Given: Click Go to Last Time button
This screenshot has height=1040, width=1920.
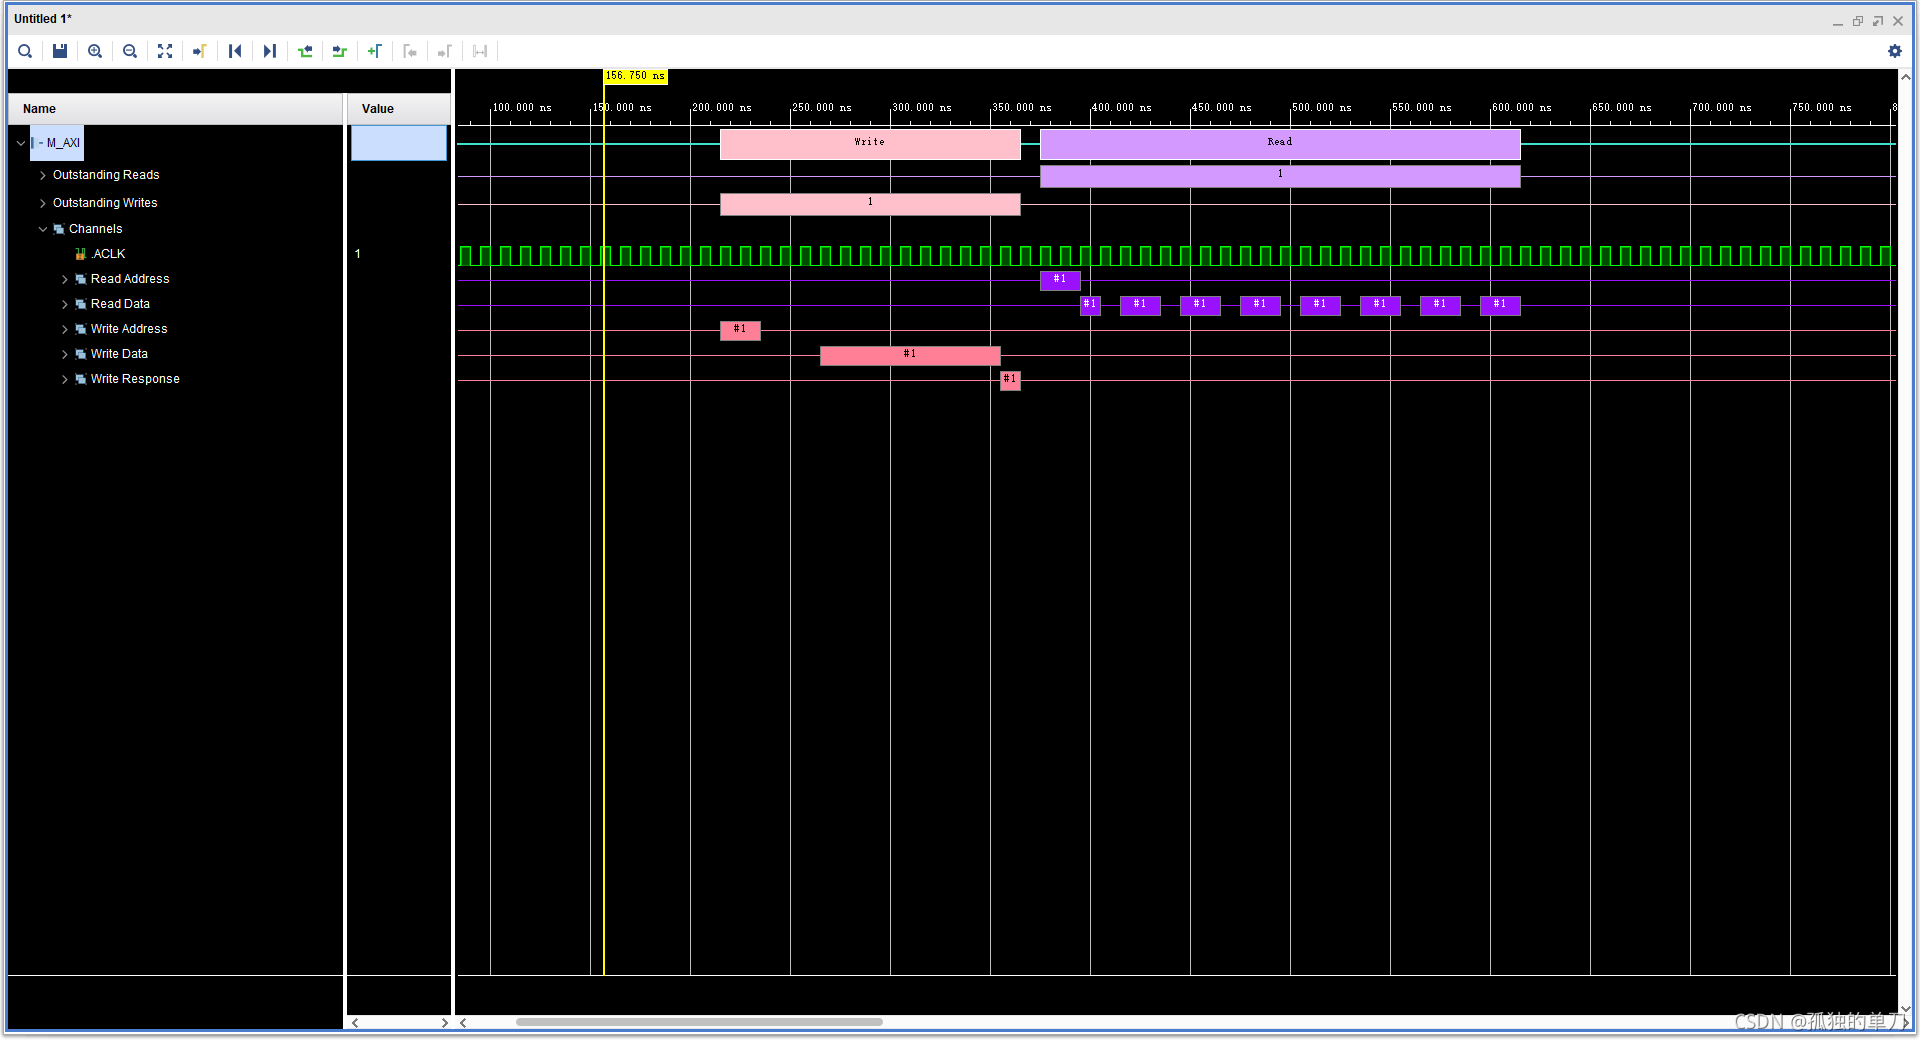Looking at the screenshot, I should [x=270, y=51].
